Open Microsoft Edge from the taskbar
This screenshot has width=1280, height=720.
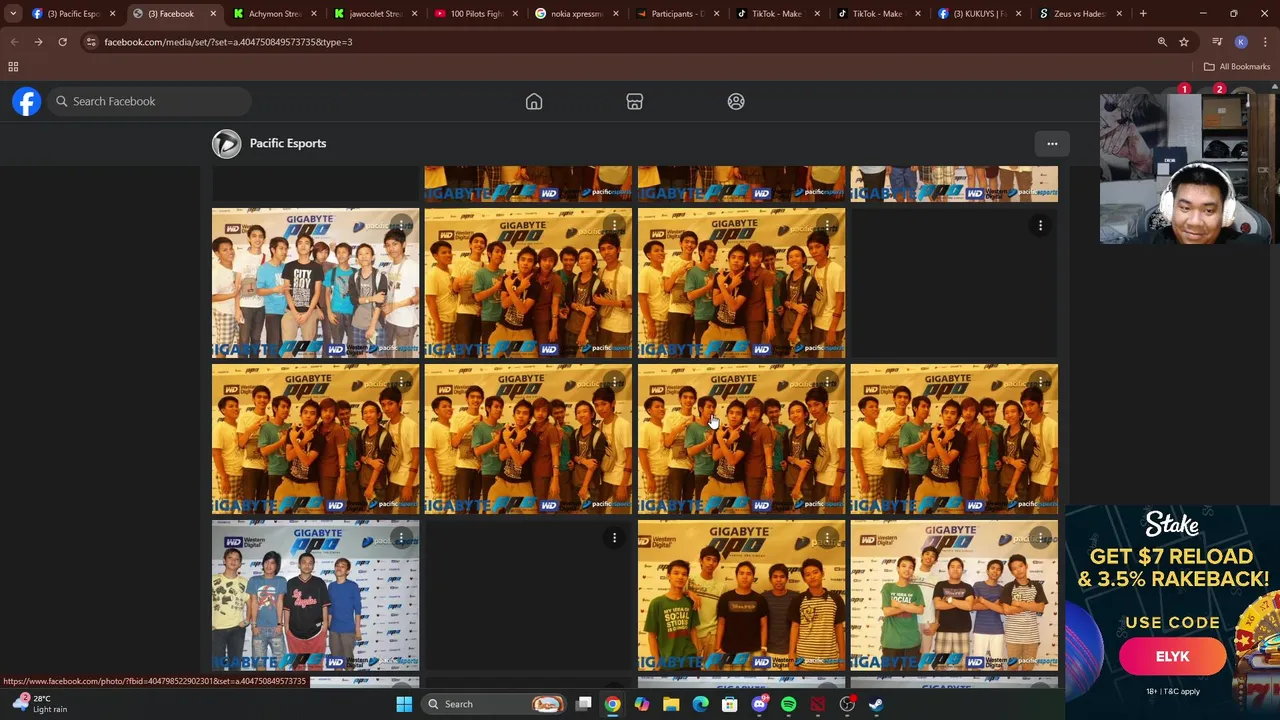(x=700, y=704)
